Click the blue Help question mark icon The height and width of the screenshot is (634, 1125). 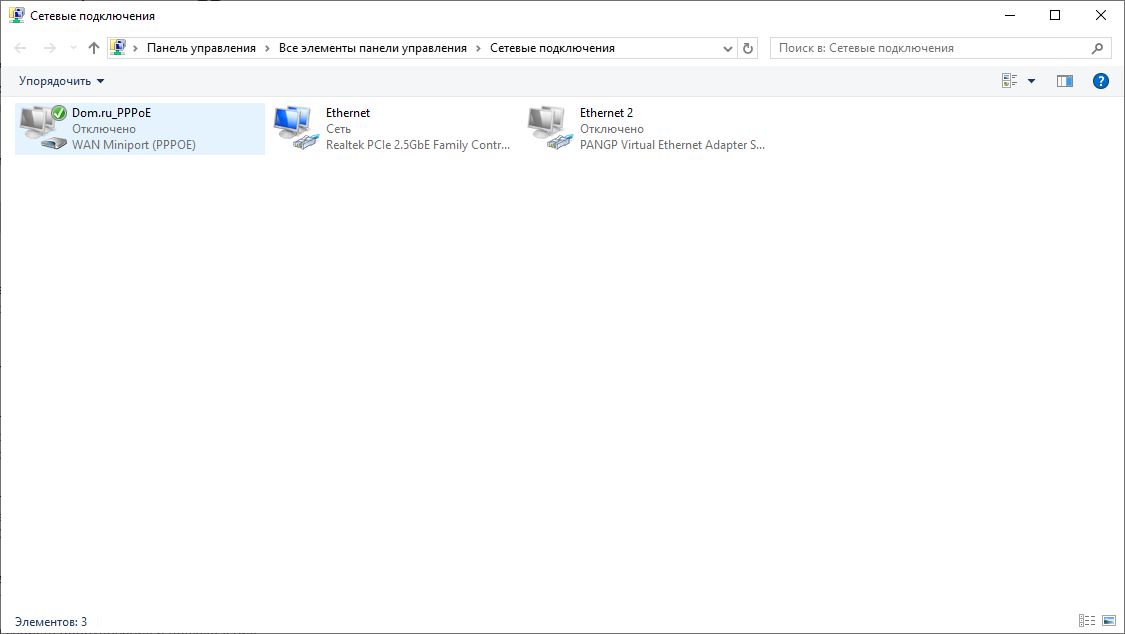pyautogui.click(x=1101, y=81)
